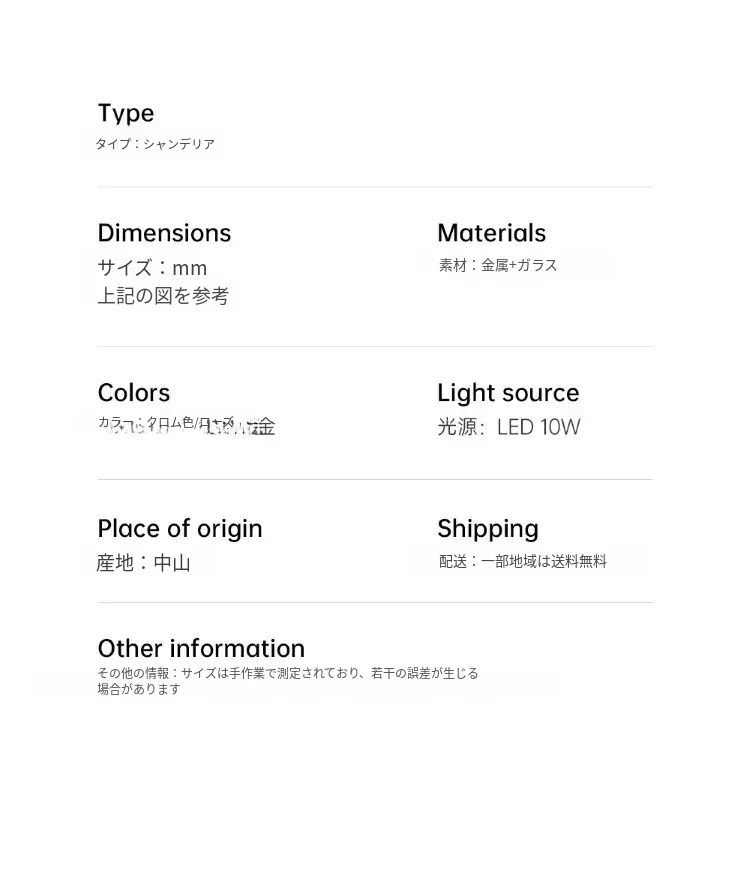Click the 配送：一部地域は送料無料 text
The image size is (750, 873).
(x=523, y=561)
